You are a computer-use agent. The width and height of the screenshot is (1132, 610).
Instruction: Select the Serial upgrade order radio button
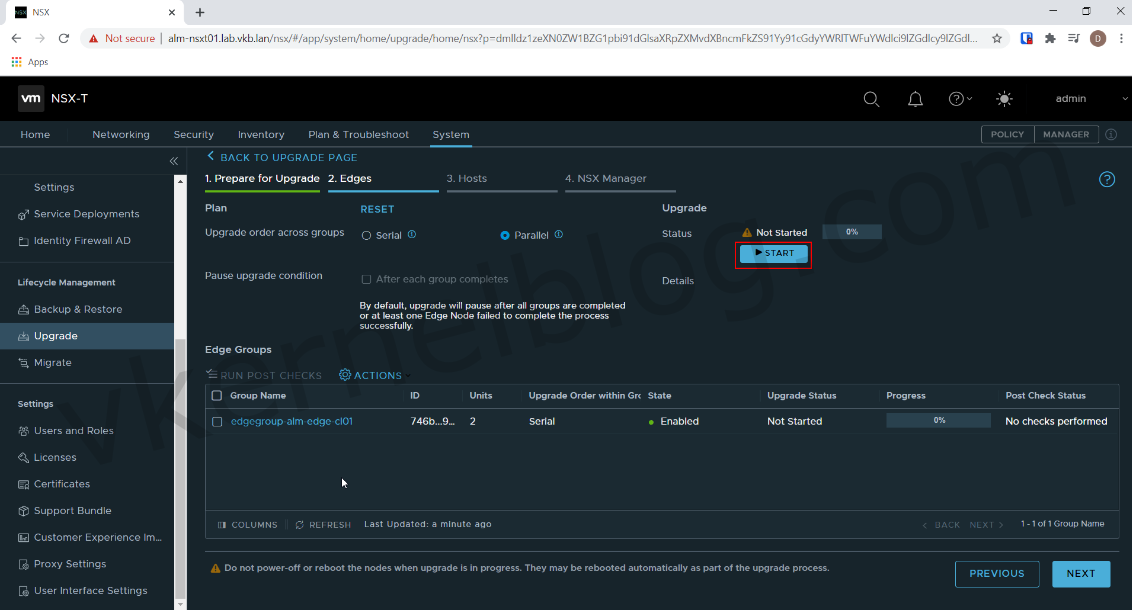(366, 234)
